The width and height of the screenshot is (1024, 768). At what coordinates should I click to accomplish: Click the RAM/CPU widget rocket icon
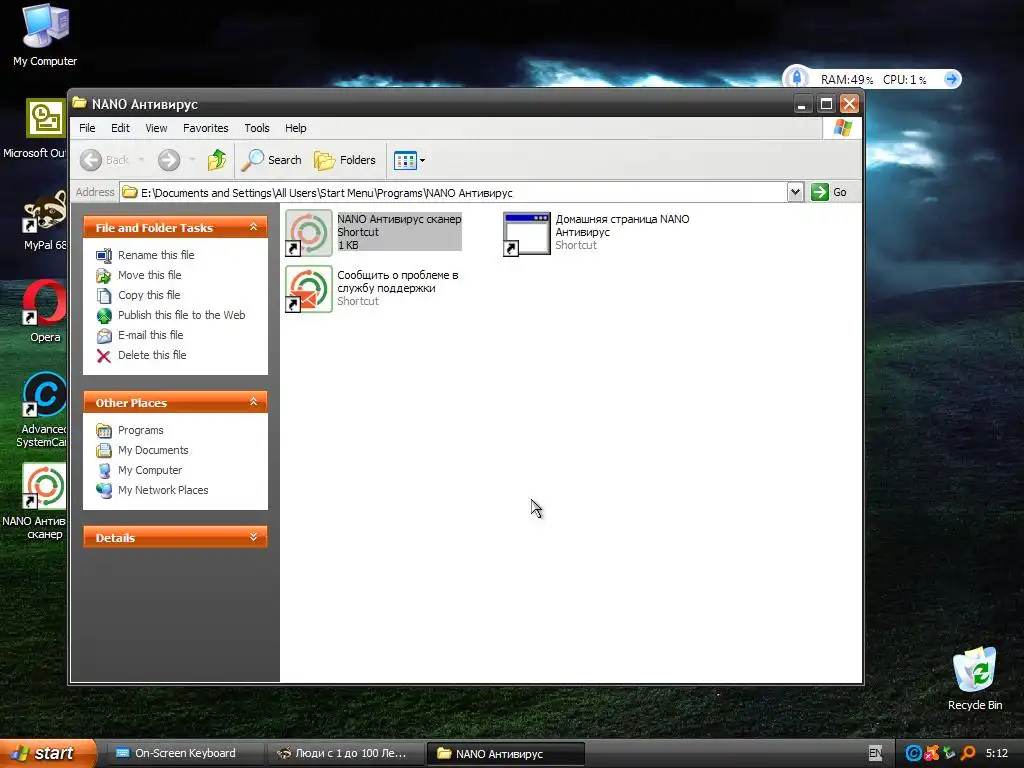pos(797,78)
